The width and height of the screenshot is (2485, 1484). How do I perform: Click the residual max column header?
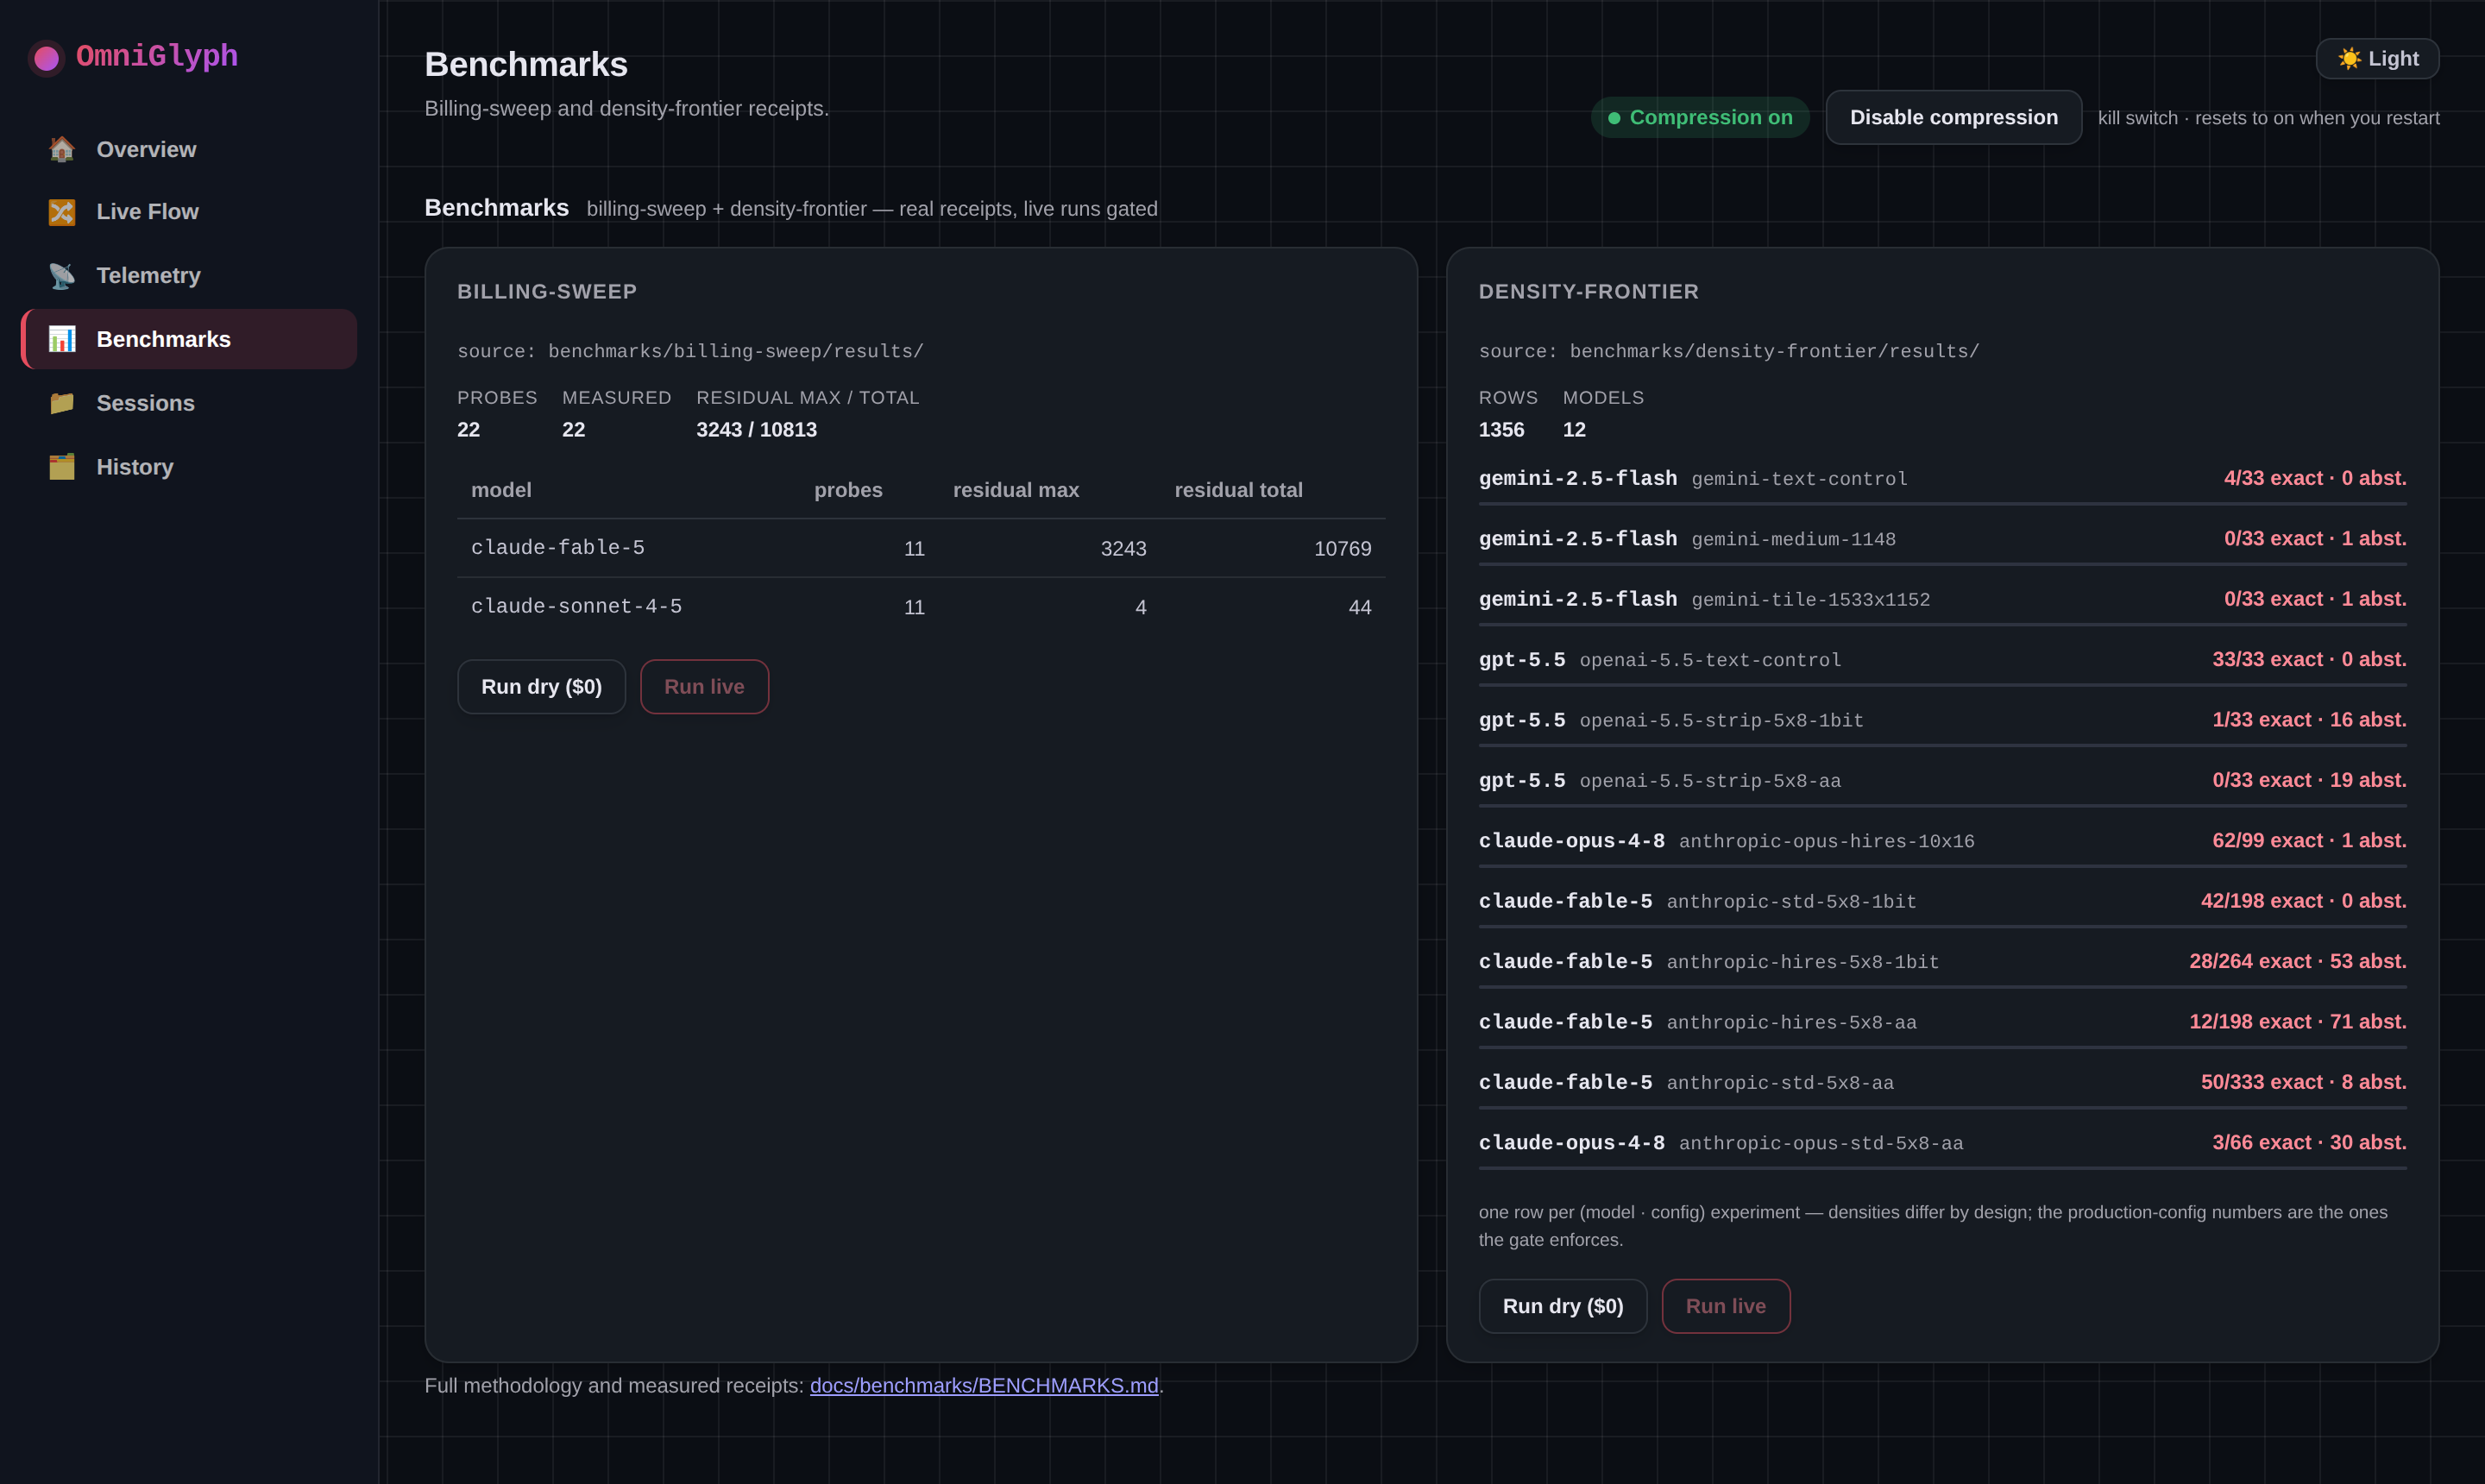1016,490
